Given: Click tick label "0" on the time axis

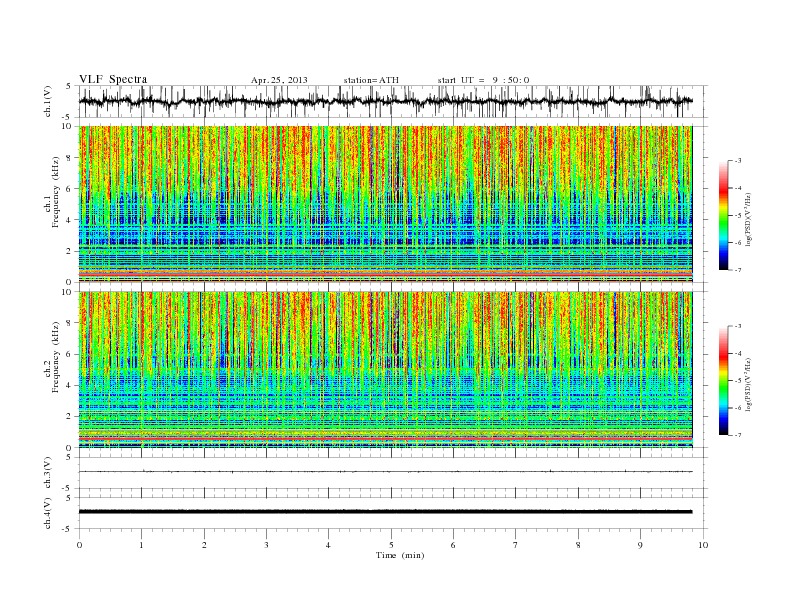Looking at the screenshot, I should click(79, 545).
